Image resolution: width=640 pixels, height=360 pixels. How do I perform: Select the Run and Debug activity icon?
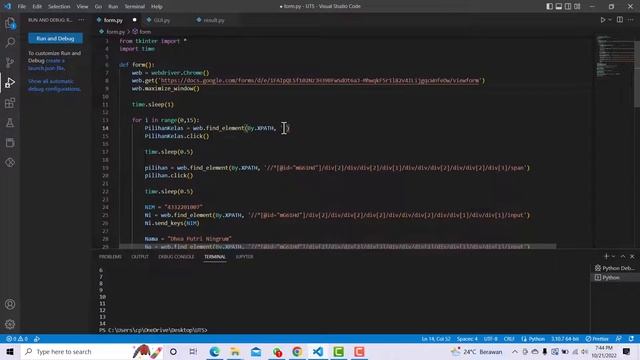pos(10,82)
